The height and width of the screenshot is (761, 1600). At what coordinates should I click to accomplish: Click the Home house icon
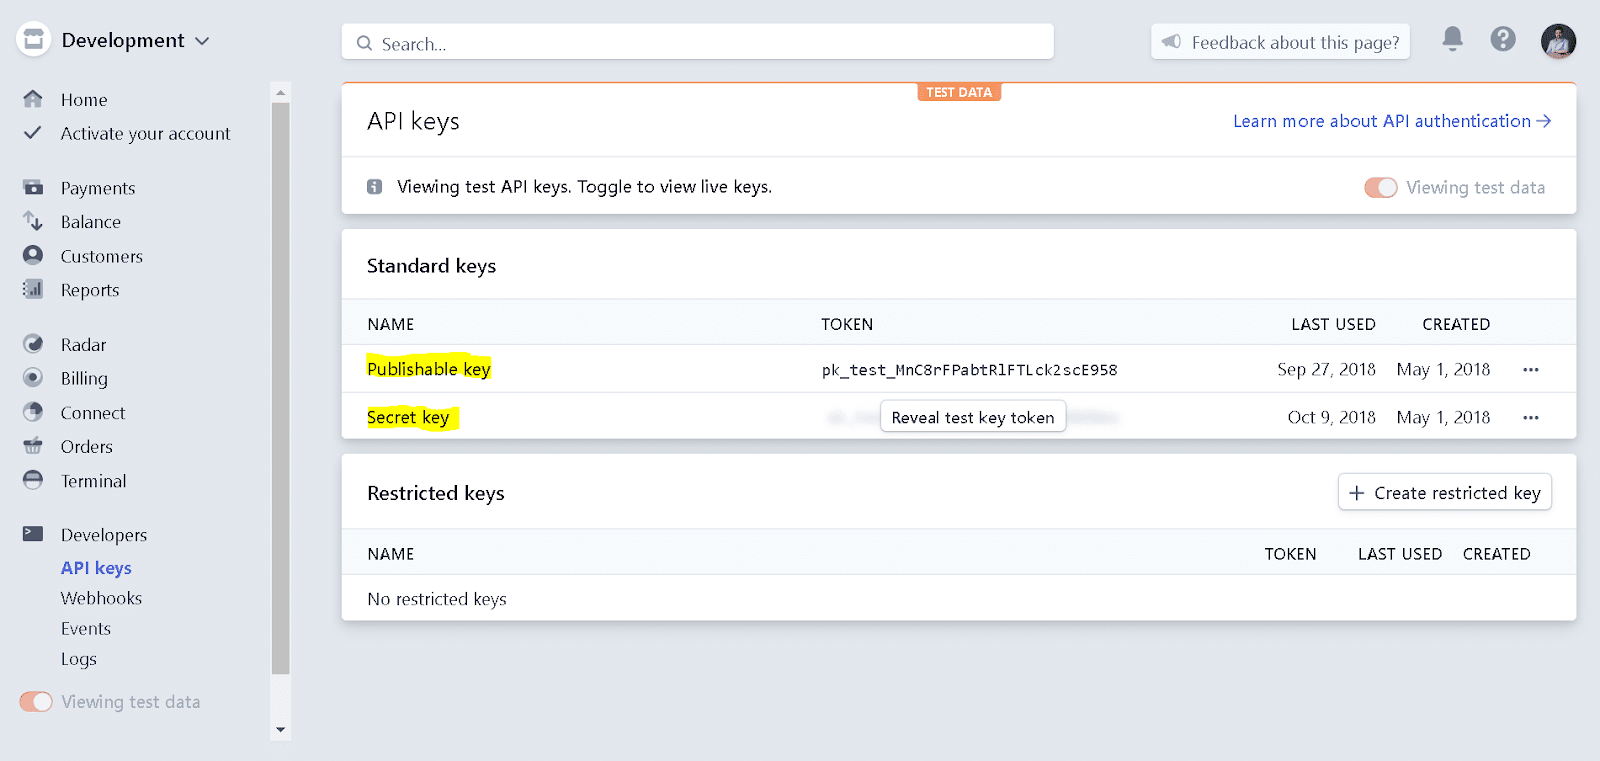pos(33,99)
